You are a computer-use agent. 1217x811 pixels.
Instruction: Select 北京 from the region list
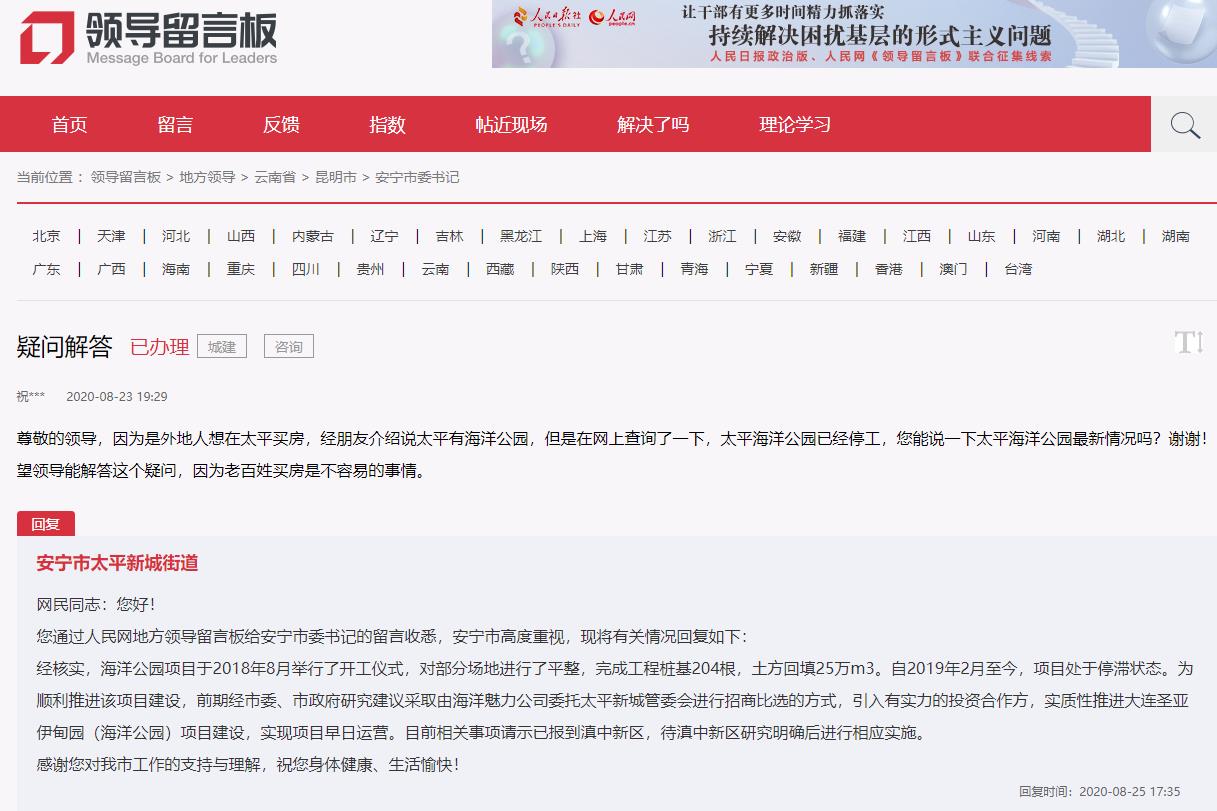pyautogui.click(x=46, y=236)
